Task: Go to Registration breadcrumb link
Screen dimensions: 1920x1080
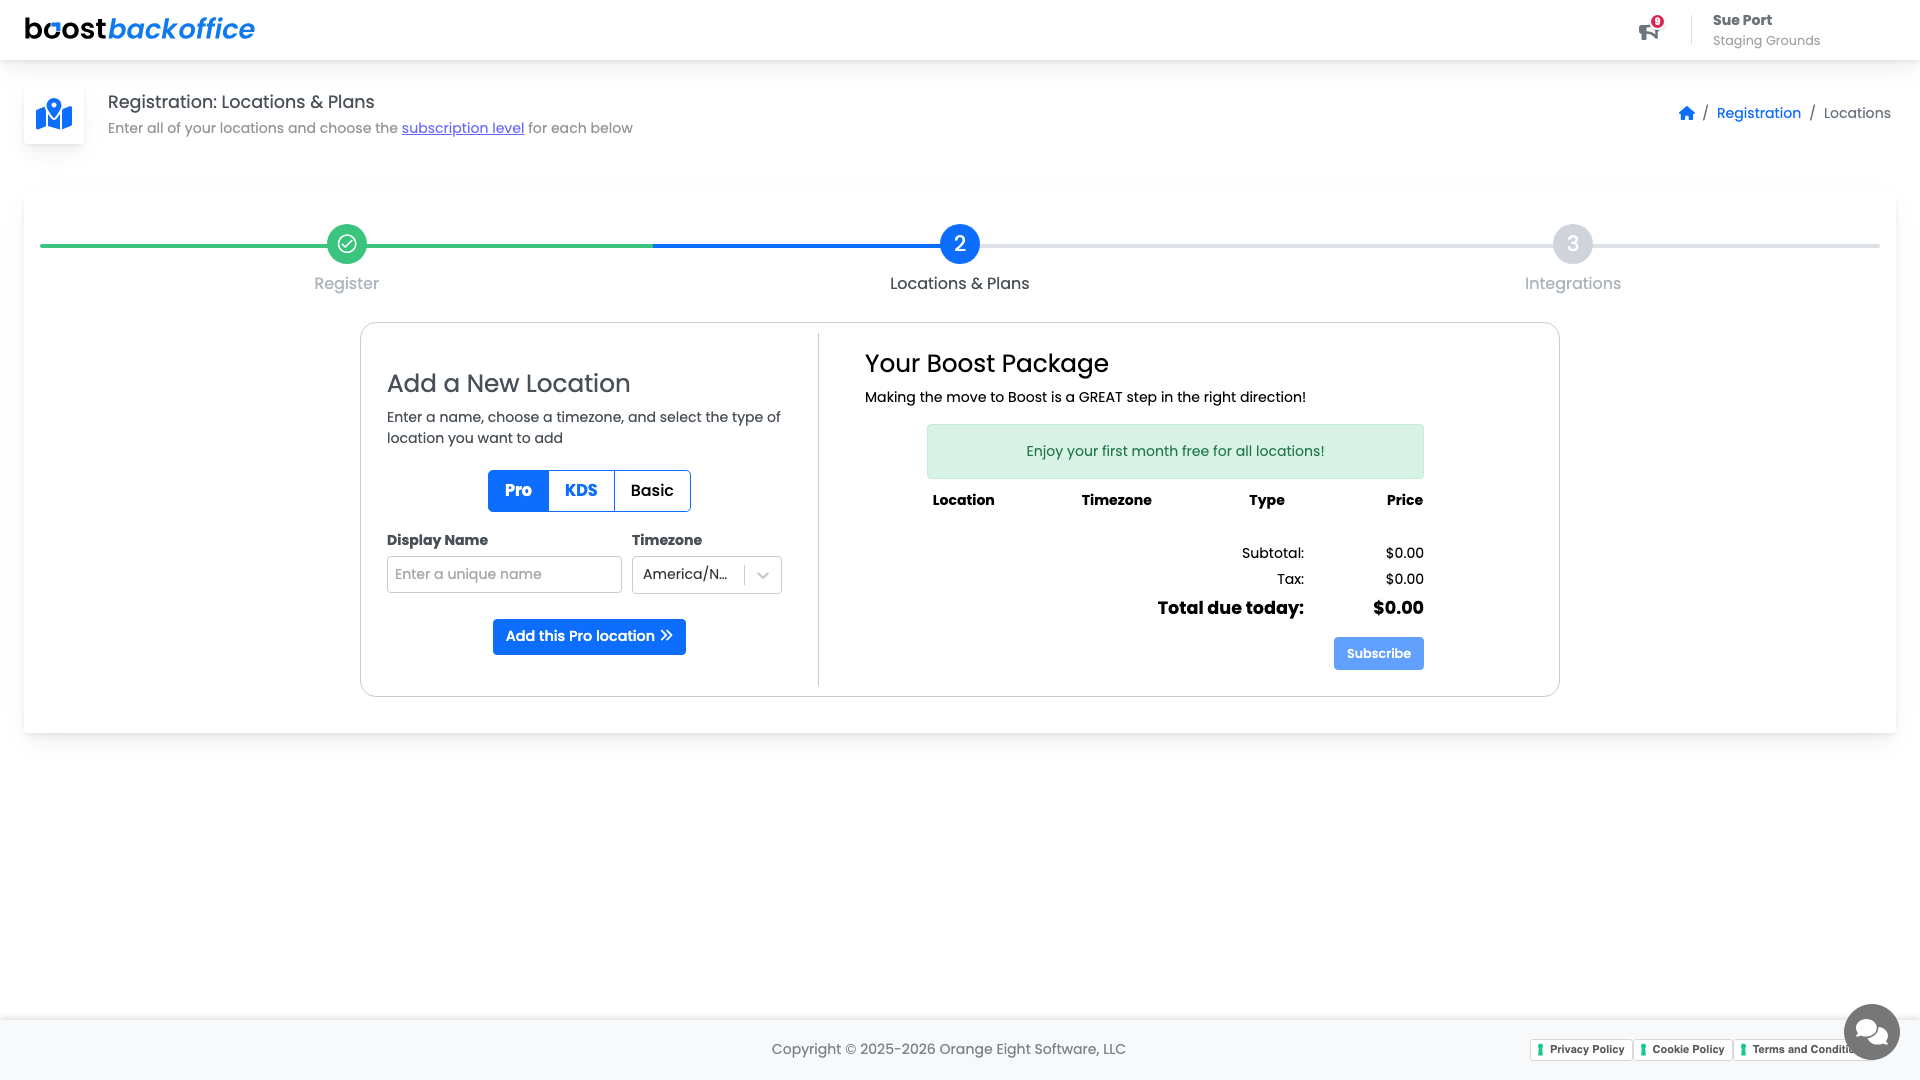Action: (x=1758, y=113)
